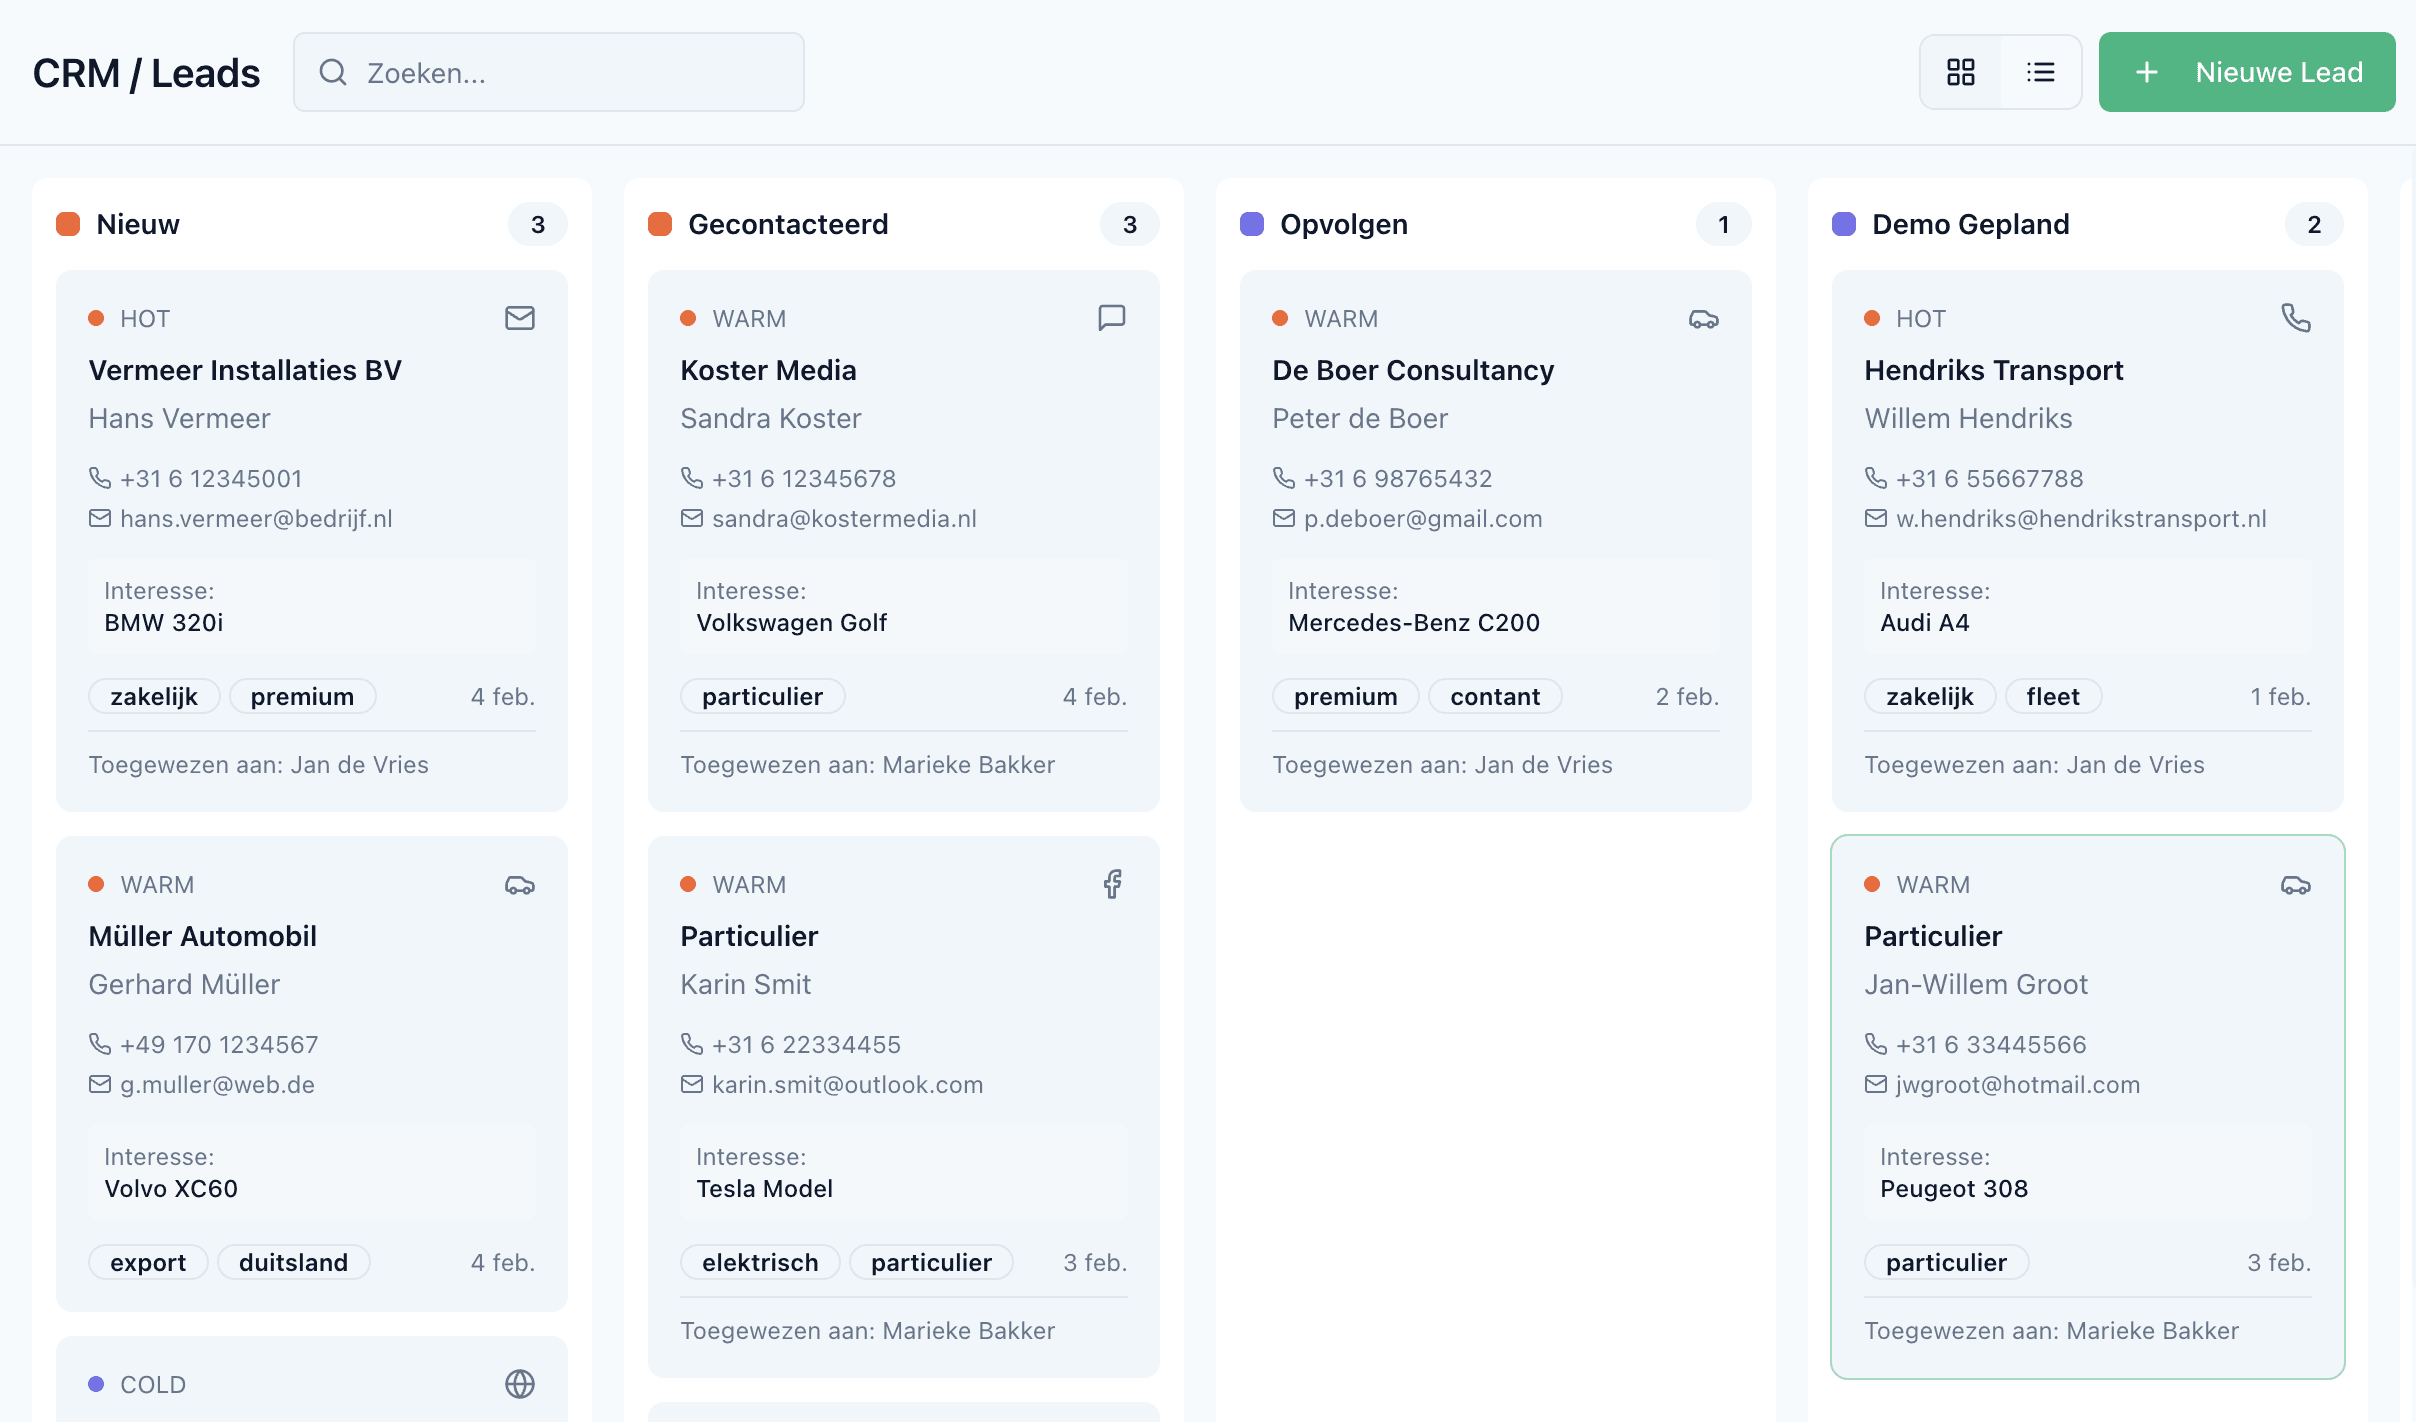Click orange swatch beside Nieuw column
This screenshot has width=2416, height=1422.
[68, 224]
